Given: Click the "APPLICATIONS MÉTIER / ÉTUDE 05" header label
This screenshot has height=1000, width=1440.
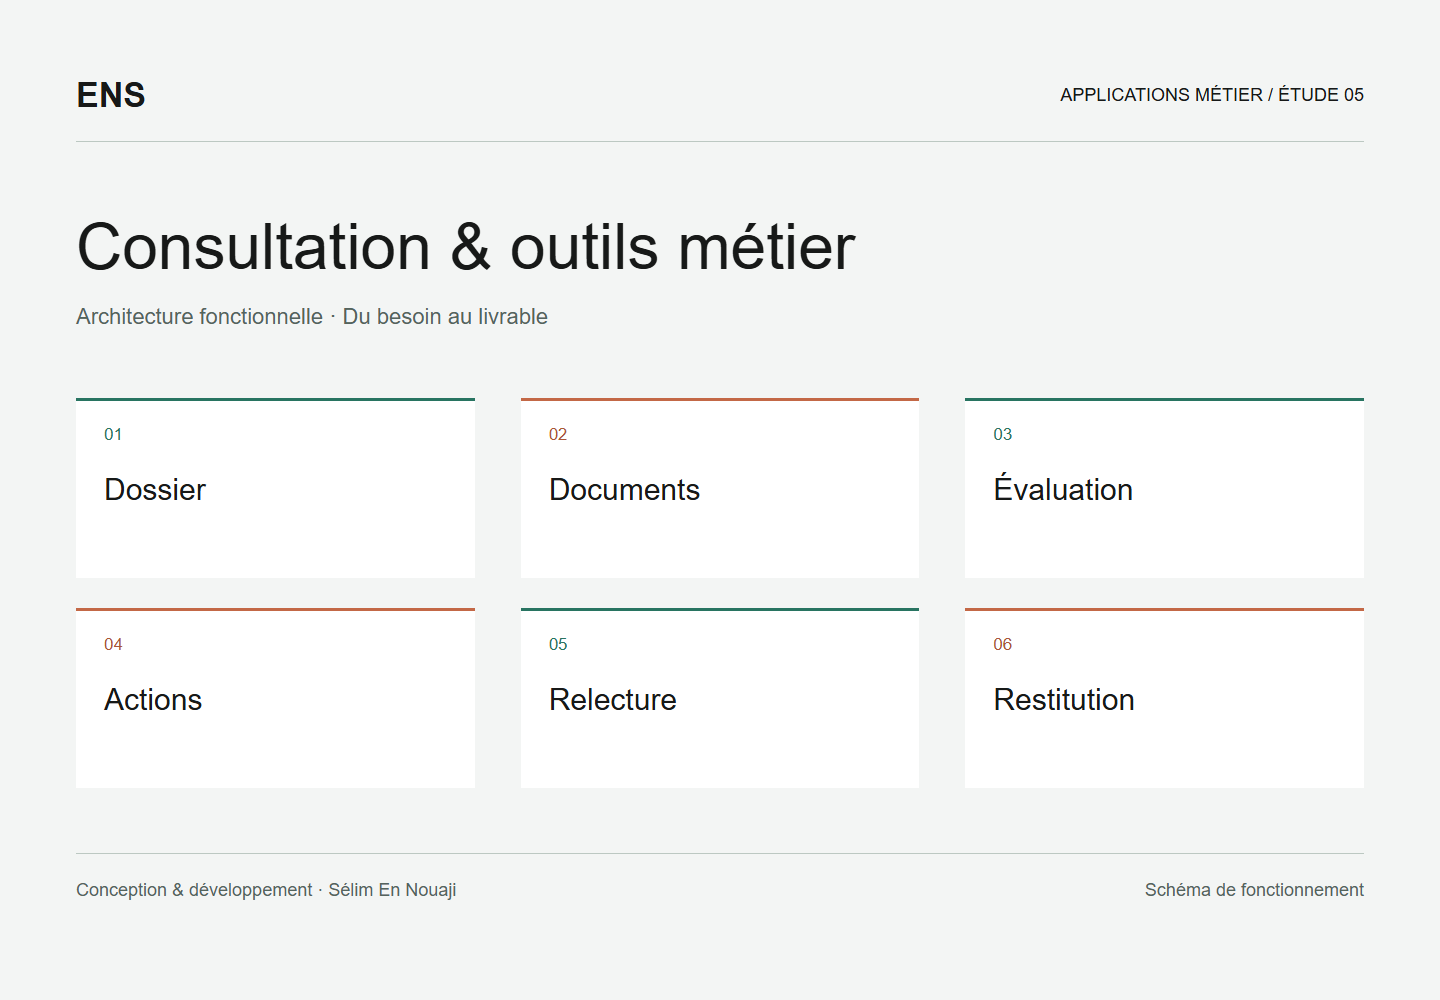Looking at the screenshot, I should [1212, 95].
